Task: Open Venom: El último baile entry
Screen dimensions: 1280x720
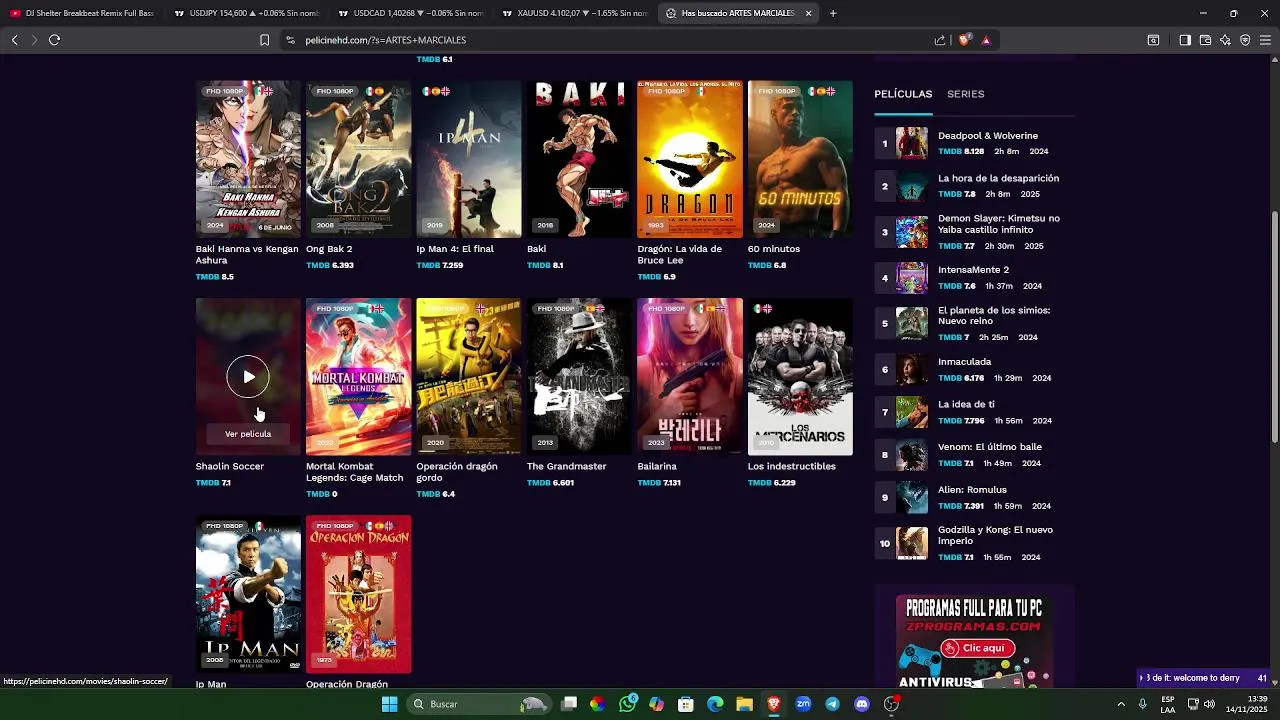Action: [990, 447]
